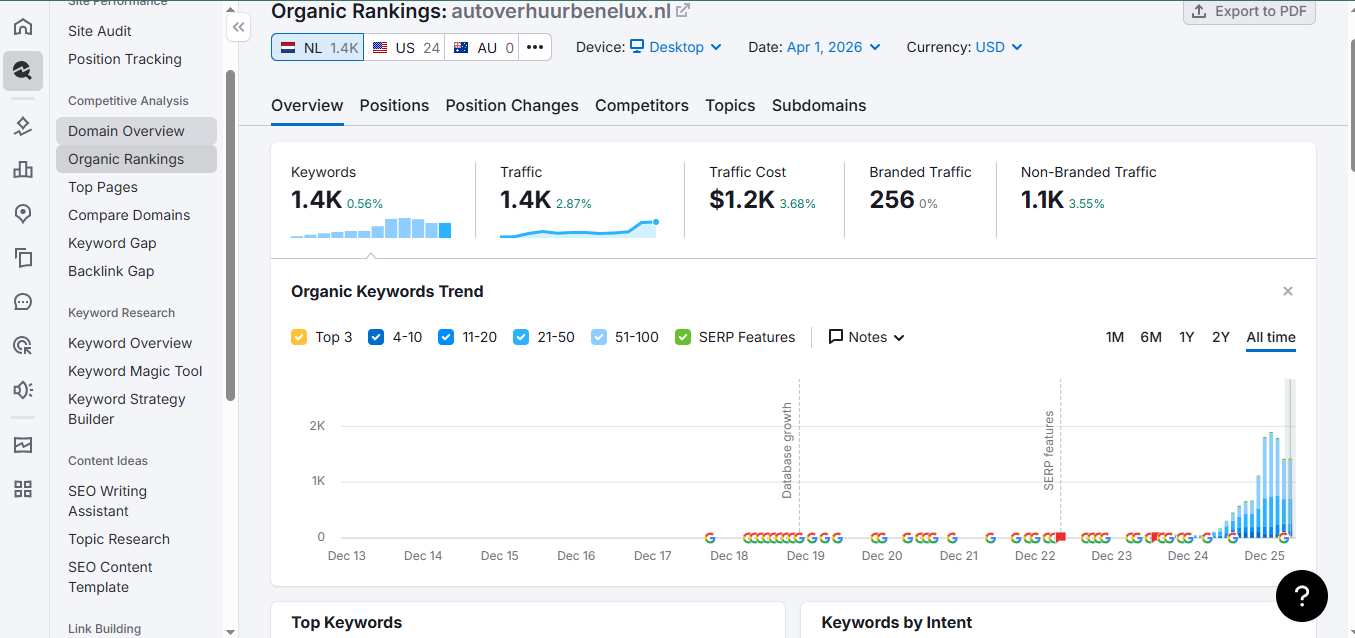Select the US database button

pos(405,47)
